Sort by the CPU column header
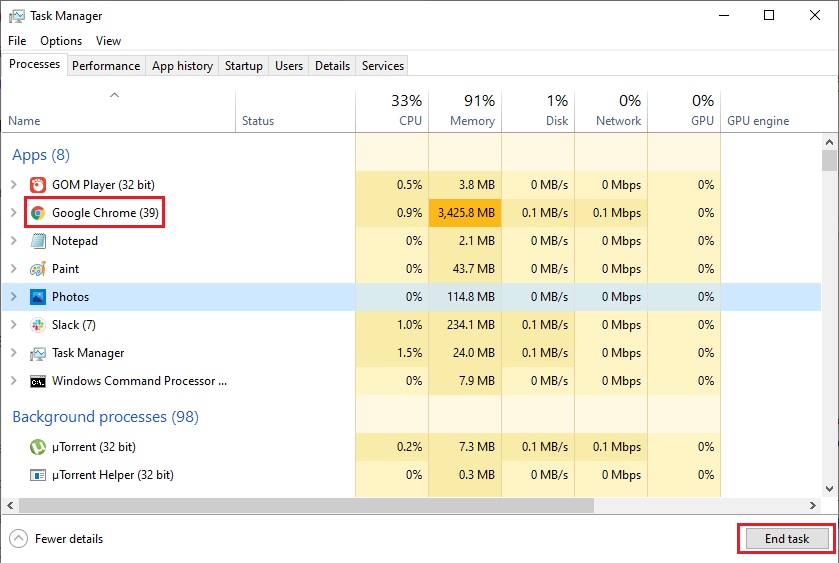This screenshot has height=563, width=839. (x=392, y=111)
